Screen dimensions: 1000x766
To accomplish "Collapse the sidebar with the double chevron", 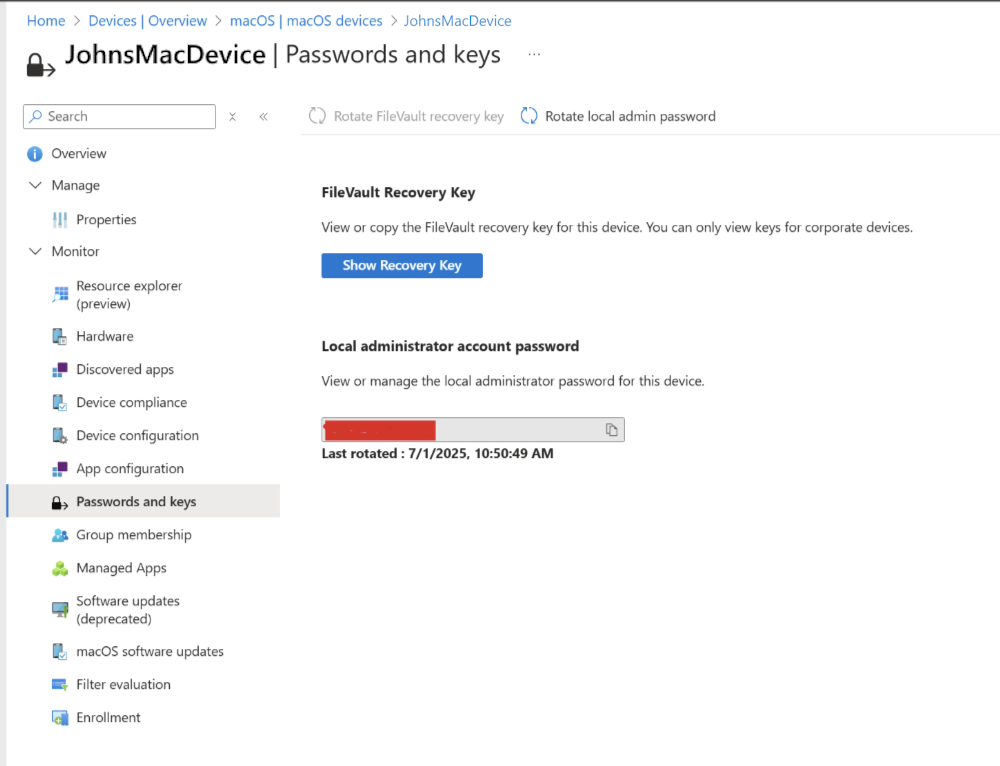I will (x=263, y=116).
